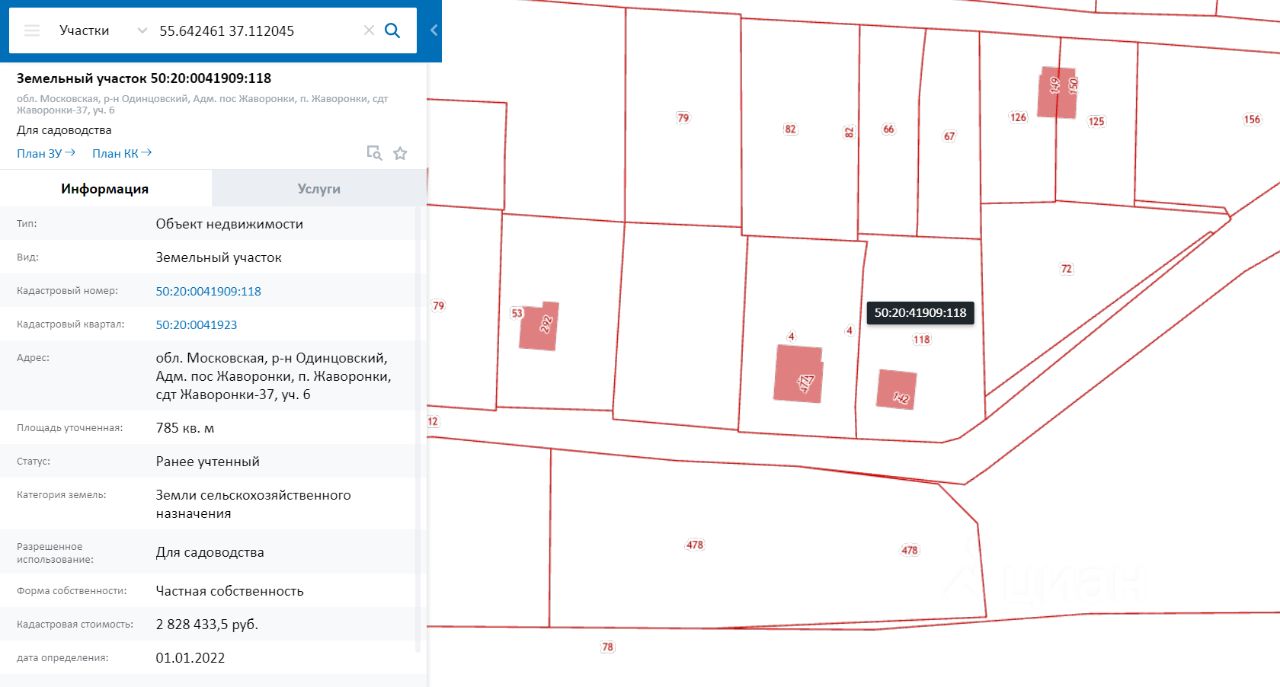This screenshot has width=1280, height=687.
Task: Switch to the Услуги tab
Action: click(x=319, y=188)
